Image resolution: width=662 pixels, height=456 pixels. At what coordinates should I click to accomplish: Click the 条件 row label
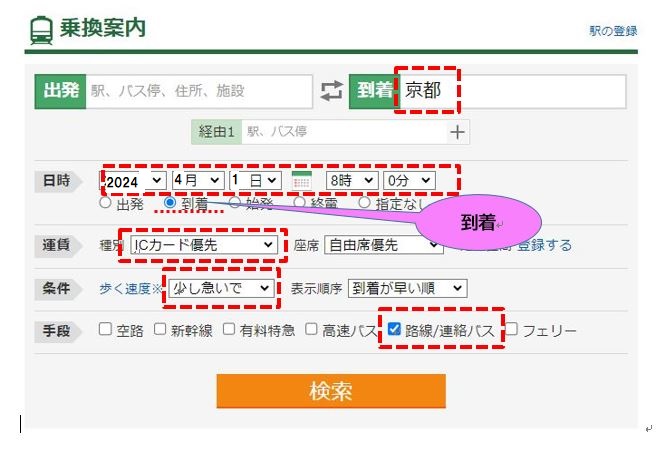56,288
